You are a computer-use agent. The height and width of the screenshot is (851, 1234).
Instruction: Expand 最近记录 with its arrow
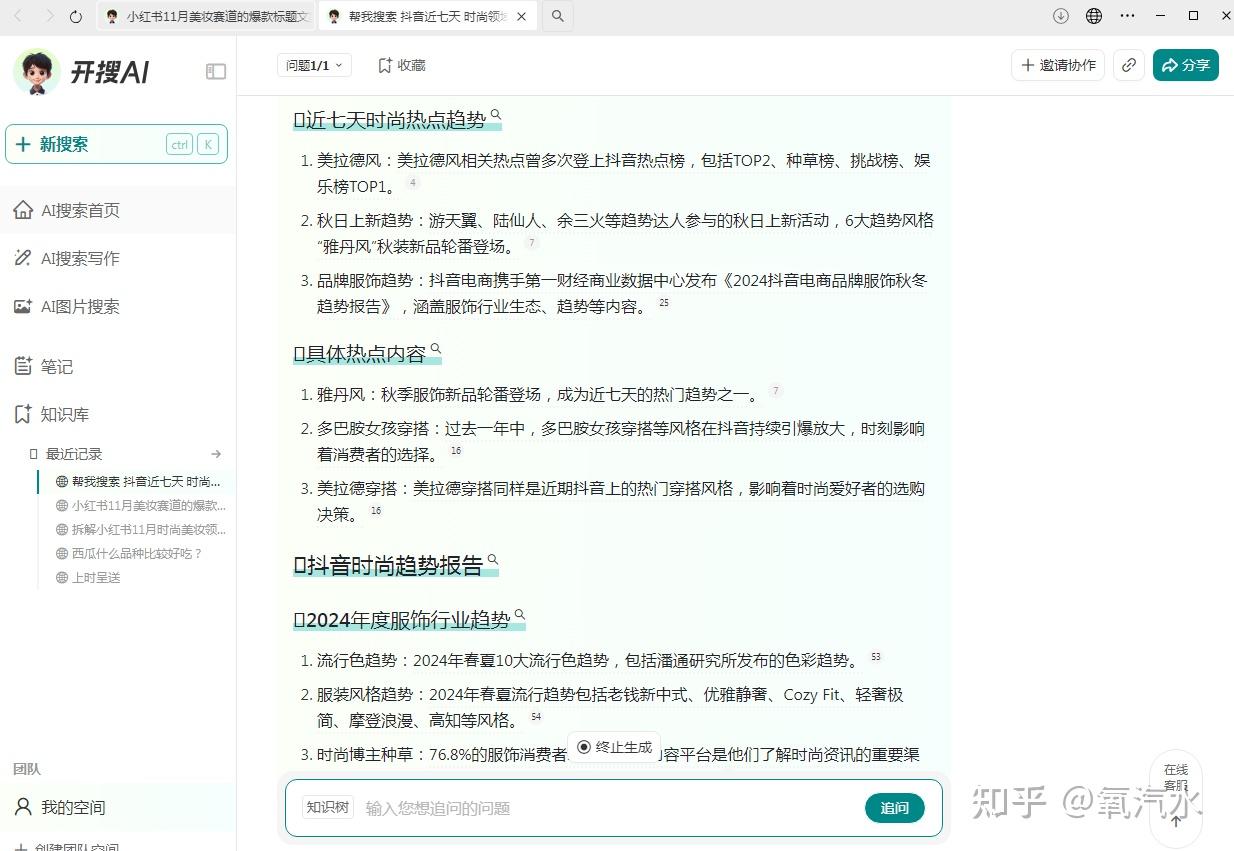216,454
